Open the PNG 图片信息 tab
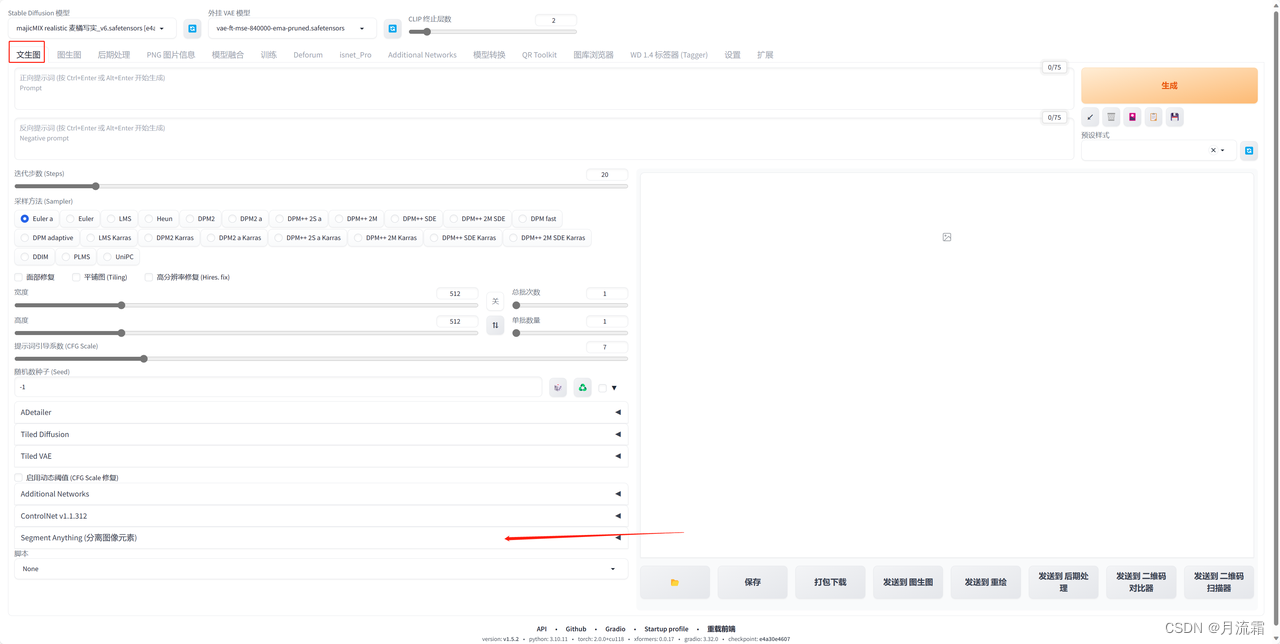1280x644 pixels. pos(171,55)
